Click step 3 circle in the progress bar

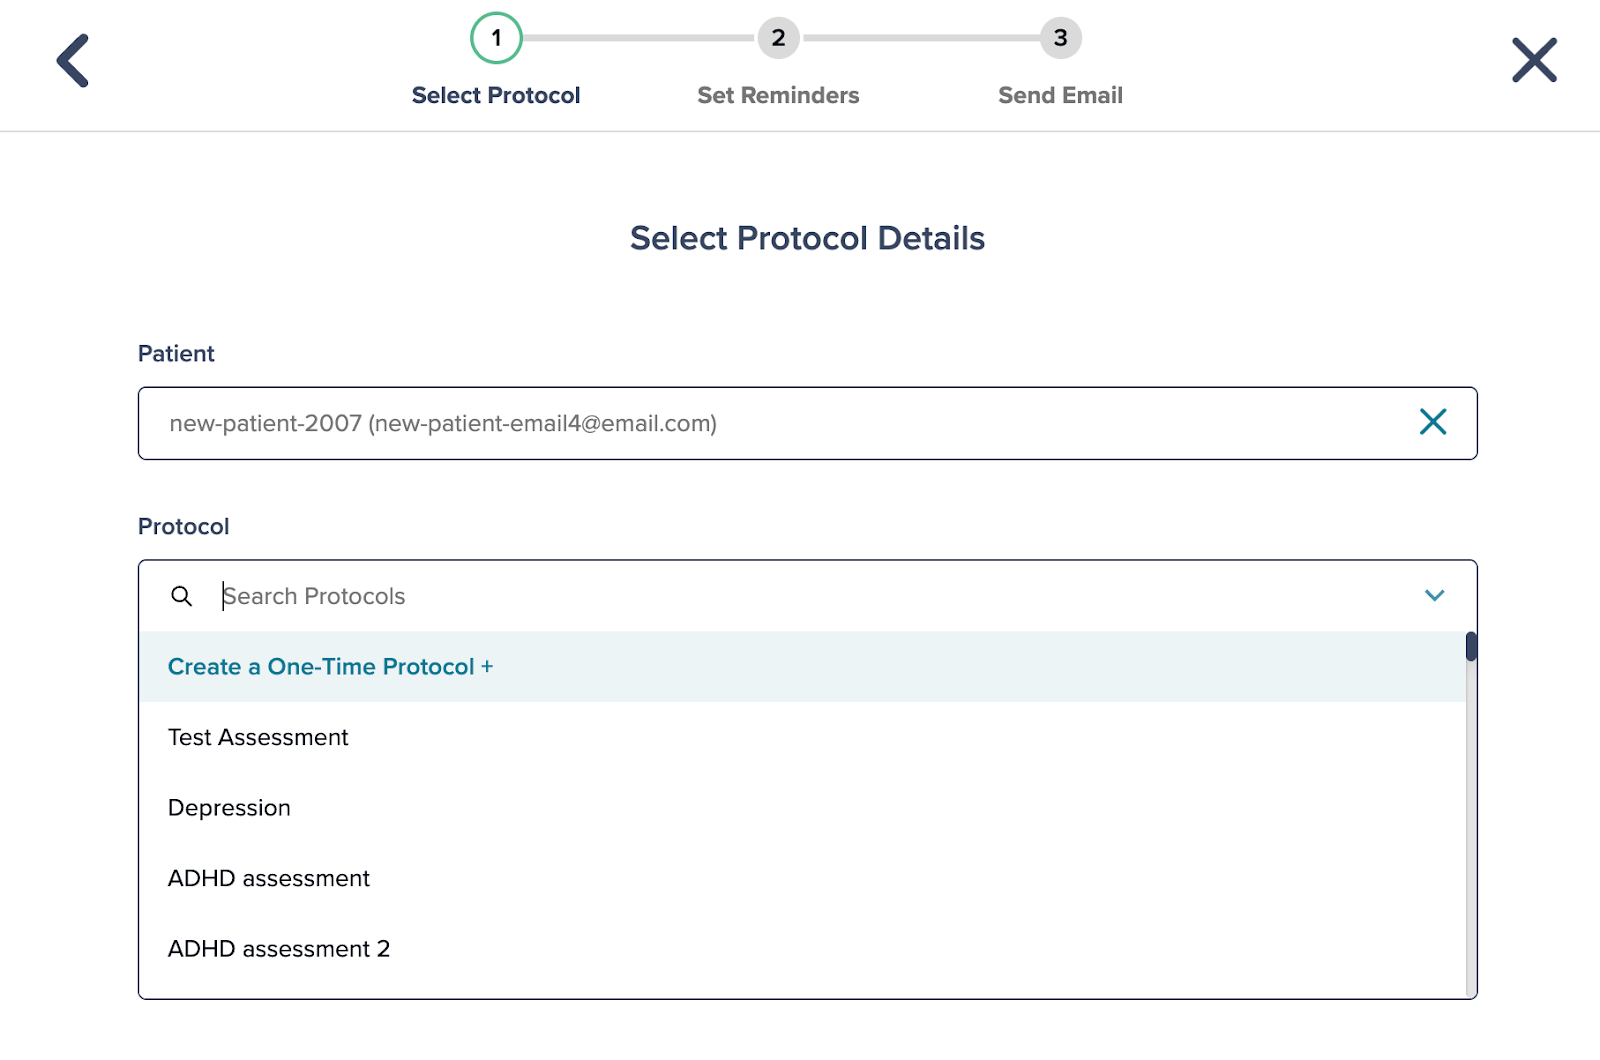coord(1060,38)
